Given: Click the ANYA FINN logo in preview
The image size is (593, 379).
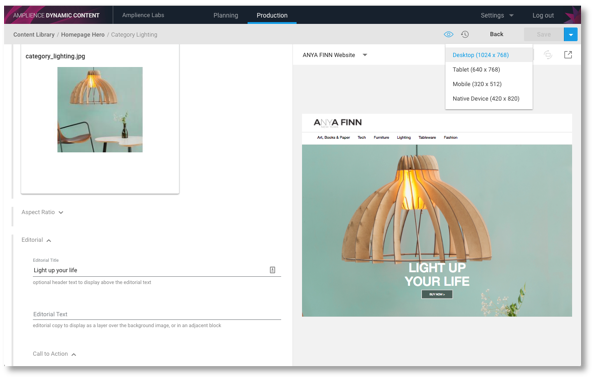Looking at the screenshot, I should pos(338,123).
